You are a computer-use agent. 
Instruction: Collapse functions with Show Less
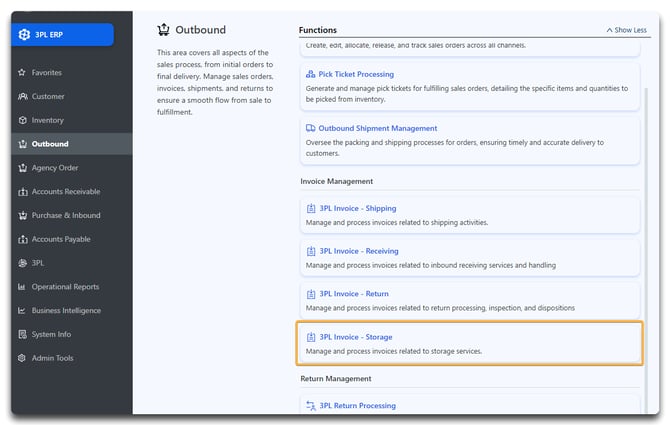coord(626,30)
